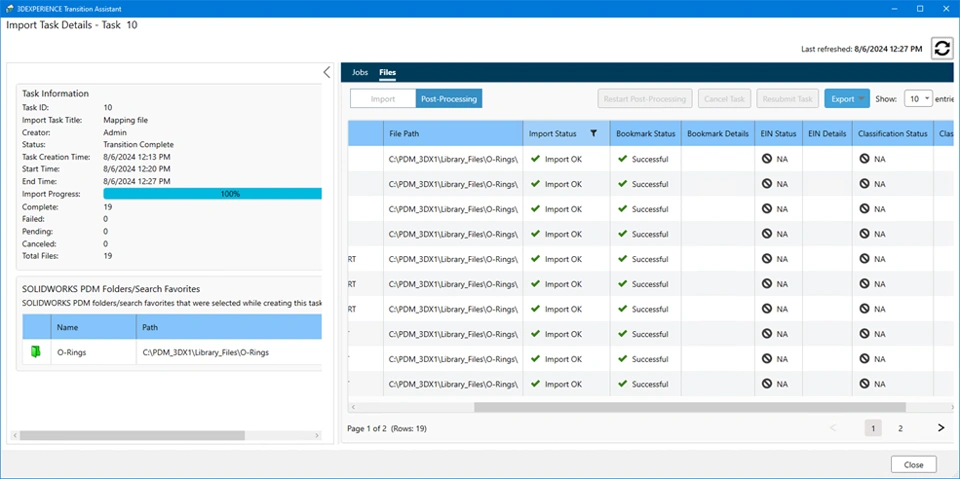Click the next page arrow

point(941,428)
